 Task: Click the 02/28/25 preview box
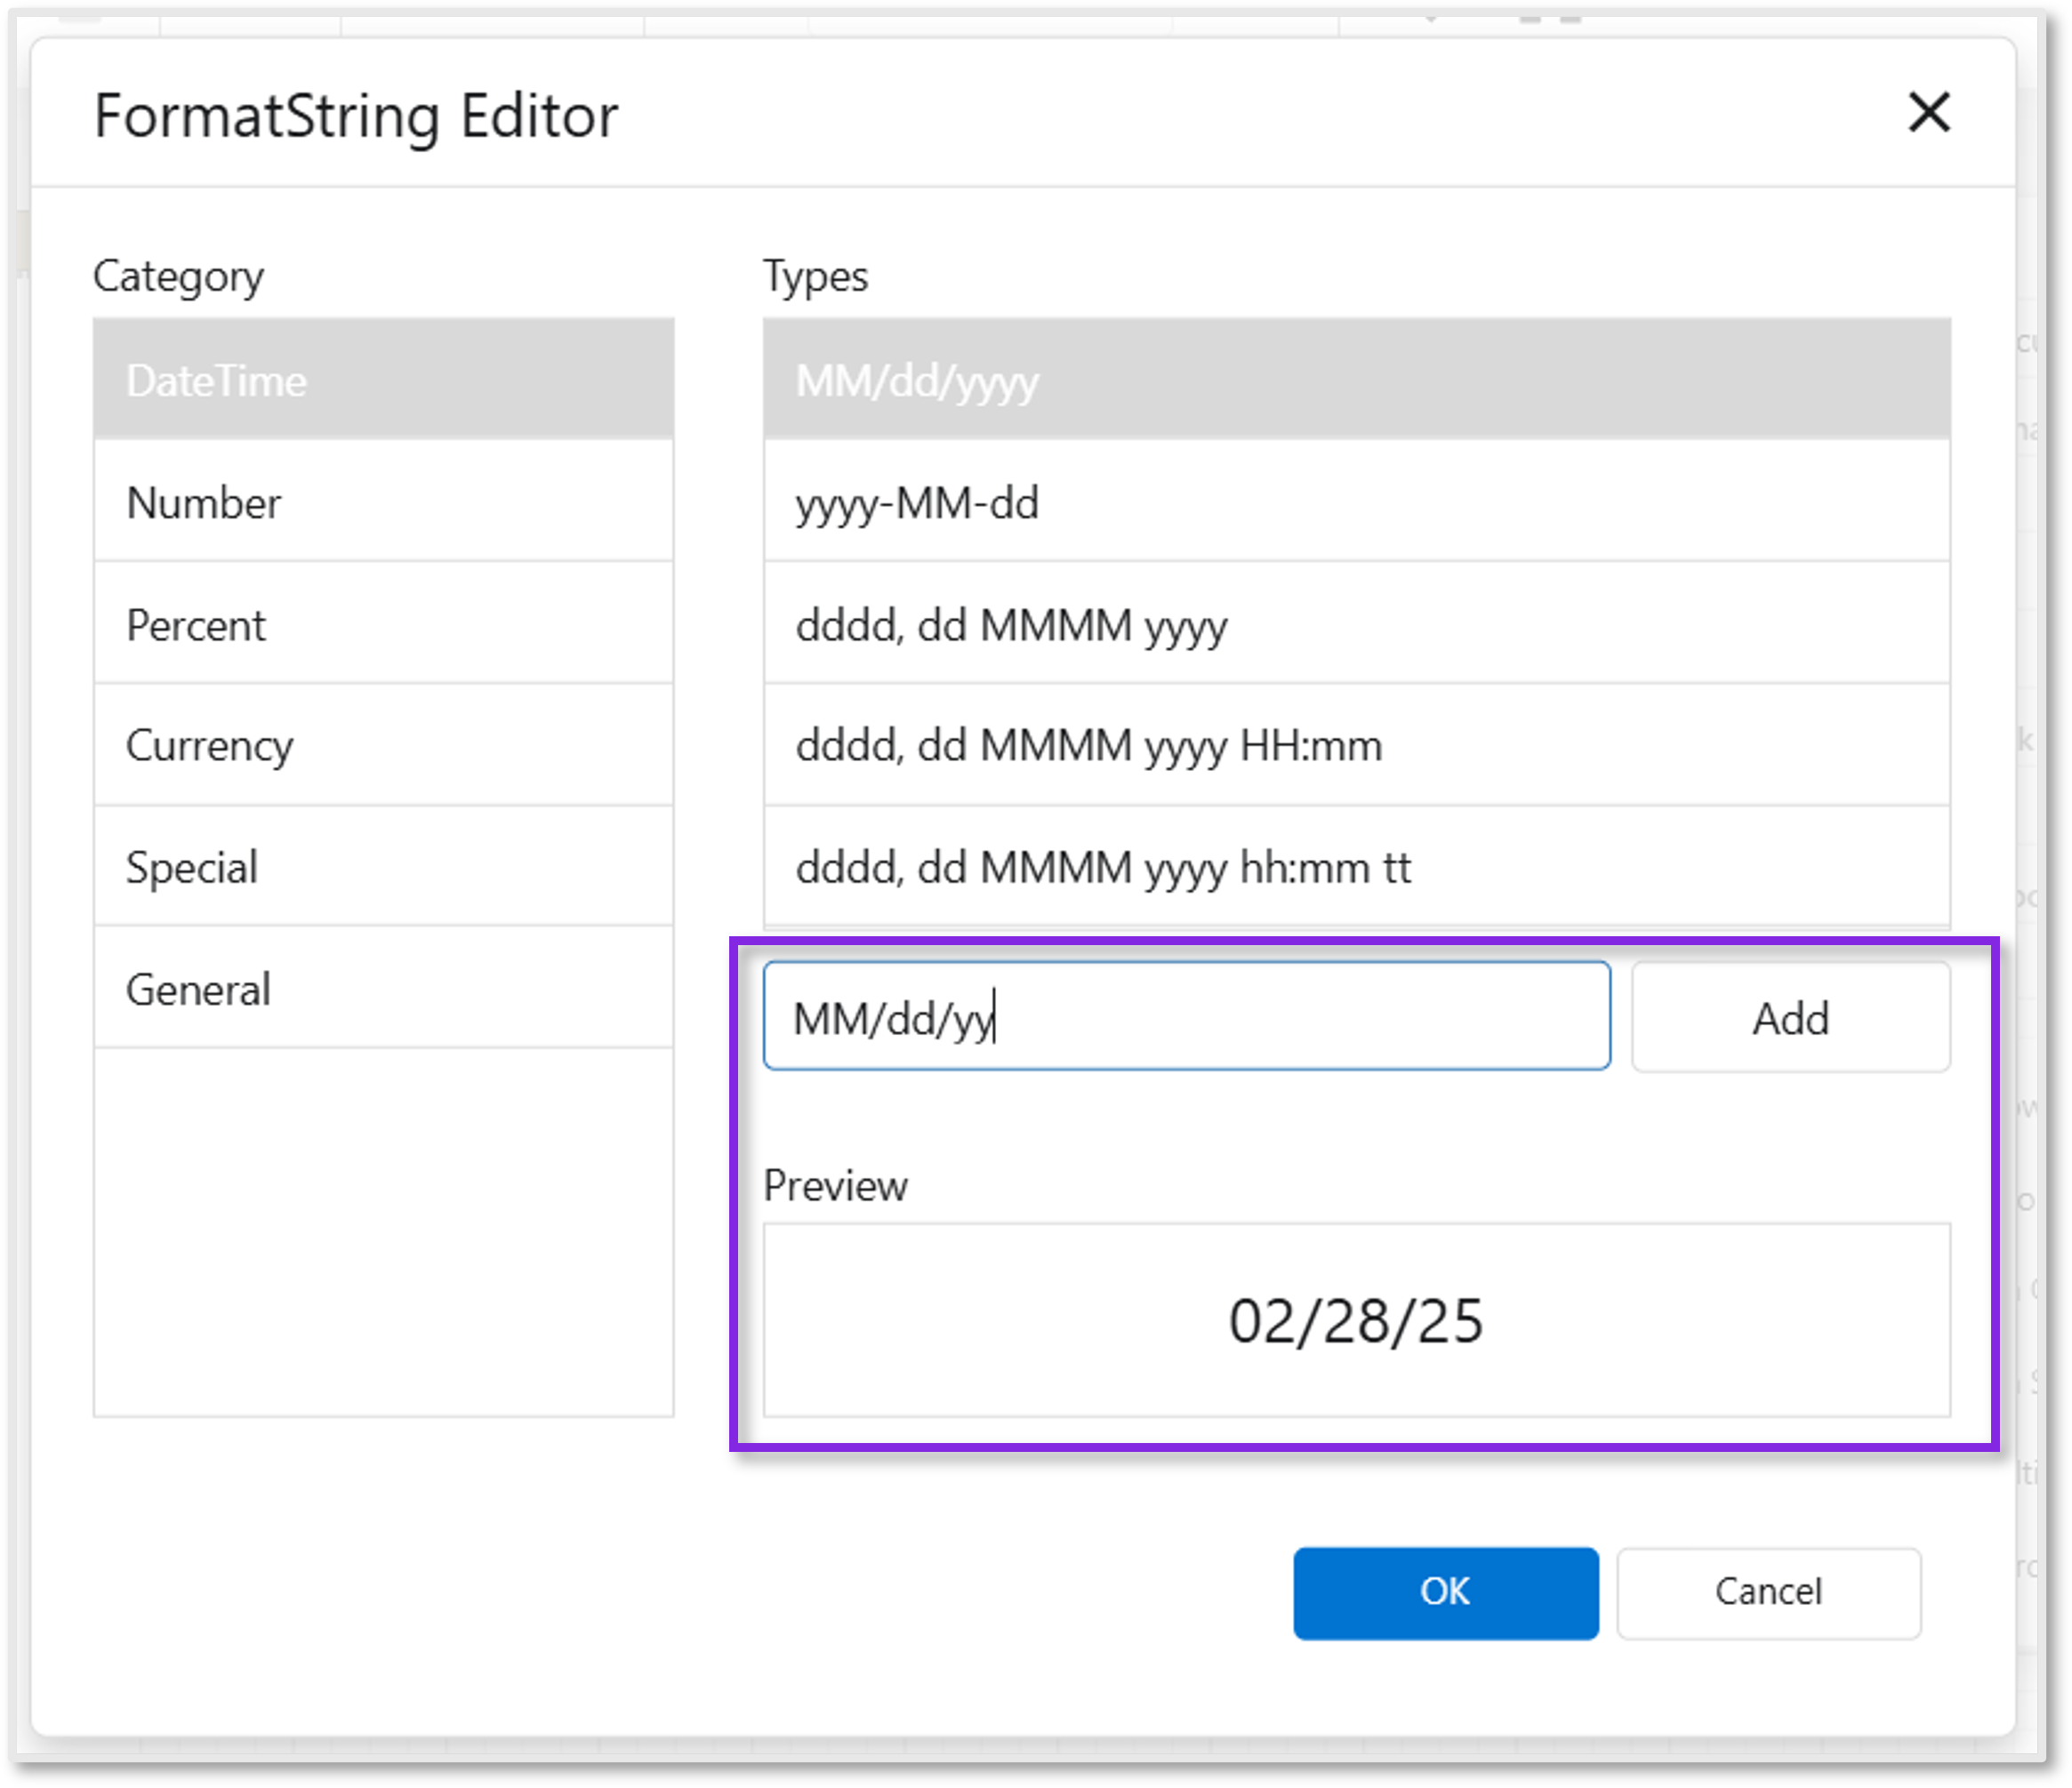(1356, 1320)
